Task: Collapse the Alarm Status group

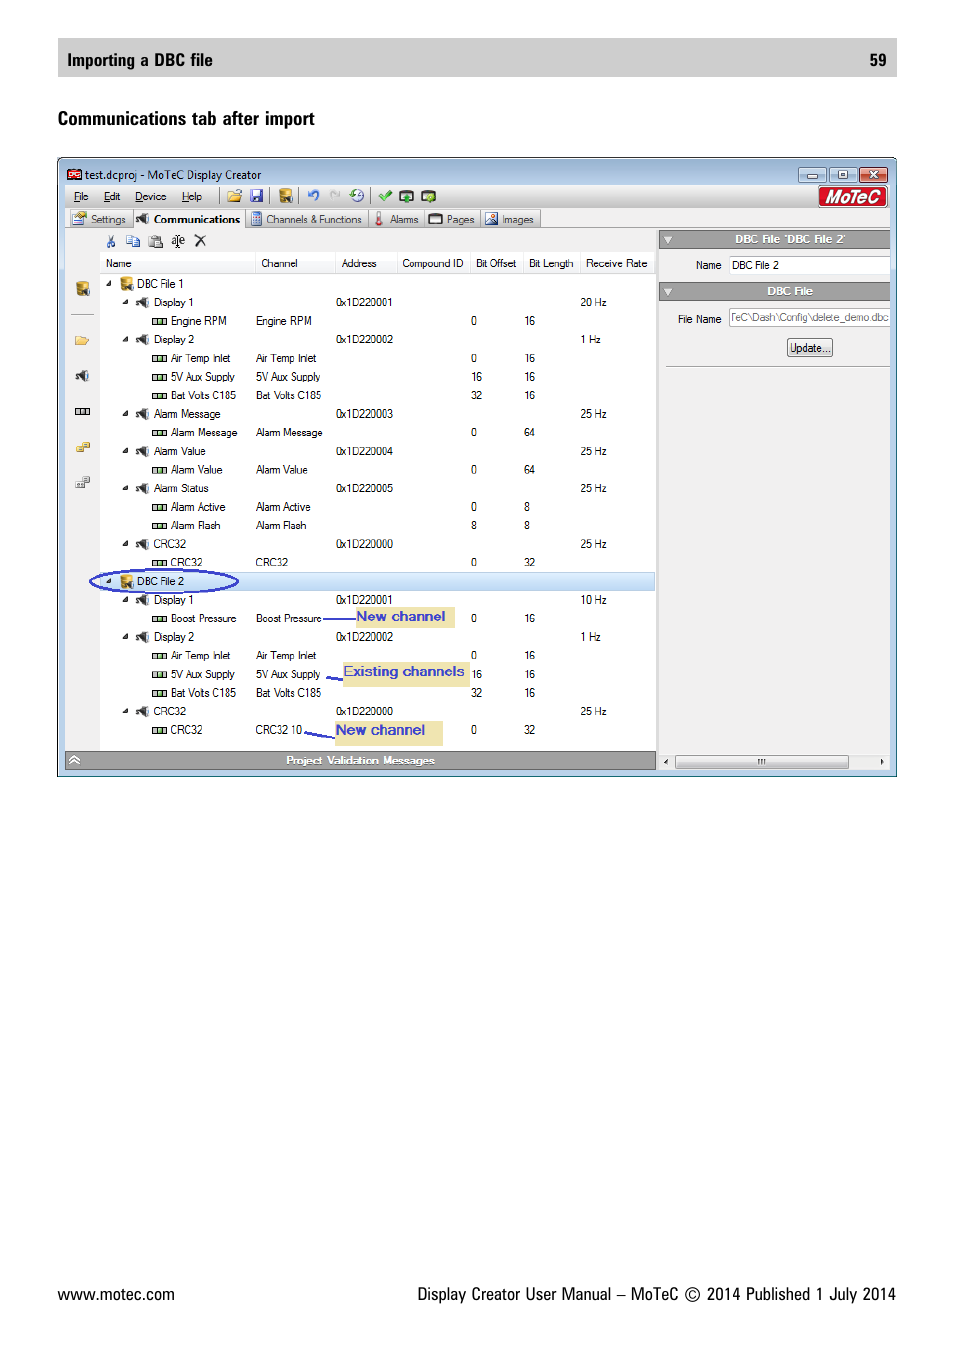Action: (x=125, y=488)
